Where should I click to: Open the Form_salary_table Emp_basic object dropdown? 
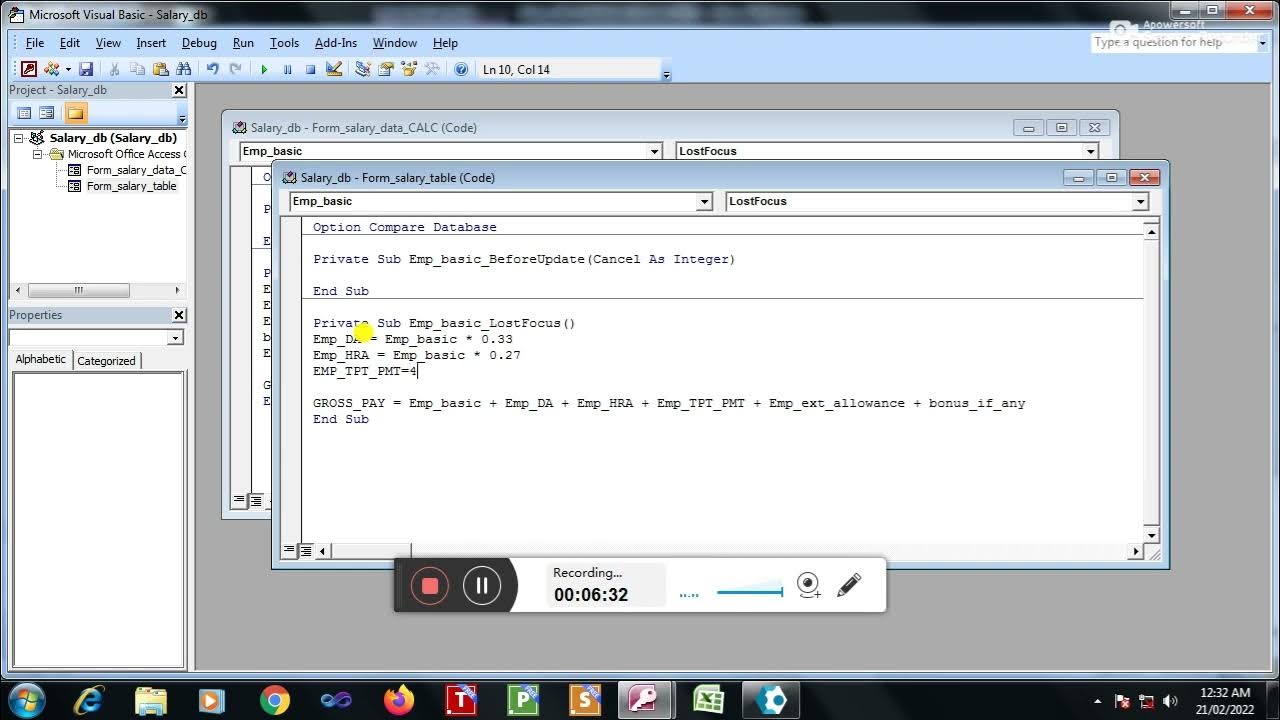coord(704,201)
